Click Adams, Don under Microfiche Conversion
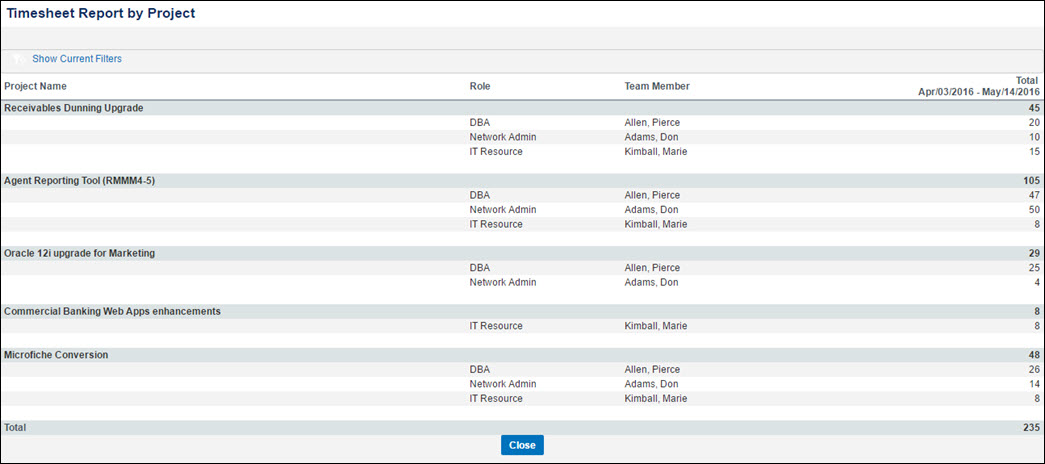The height and width of the screenshot is (464, 1045). [x=652, y=385]
